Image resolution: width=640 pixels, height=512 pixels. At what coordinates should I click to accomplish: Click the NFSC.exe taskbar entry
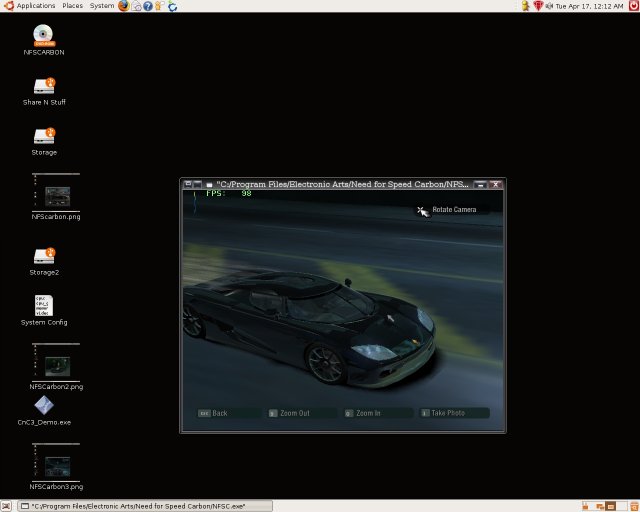point(145,506)
